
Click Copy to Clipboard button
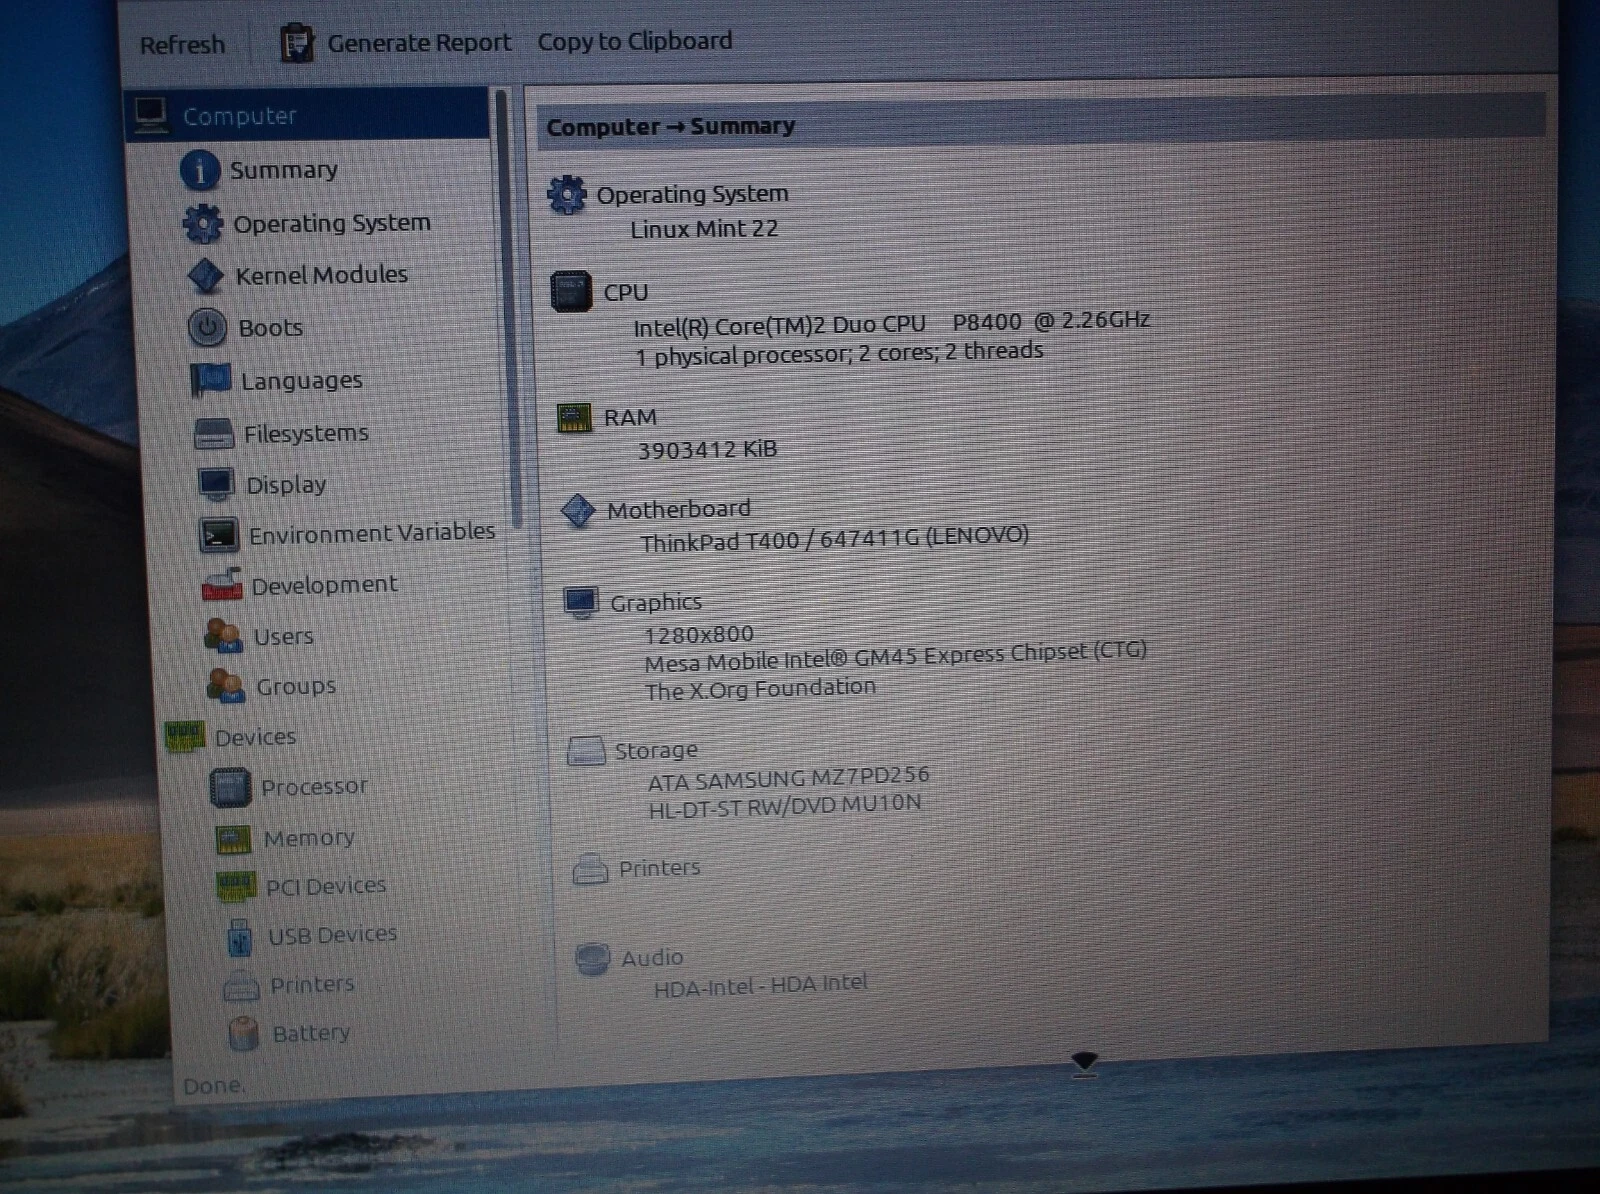click(634, 41)
